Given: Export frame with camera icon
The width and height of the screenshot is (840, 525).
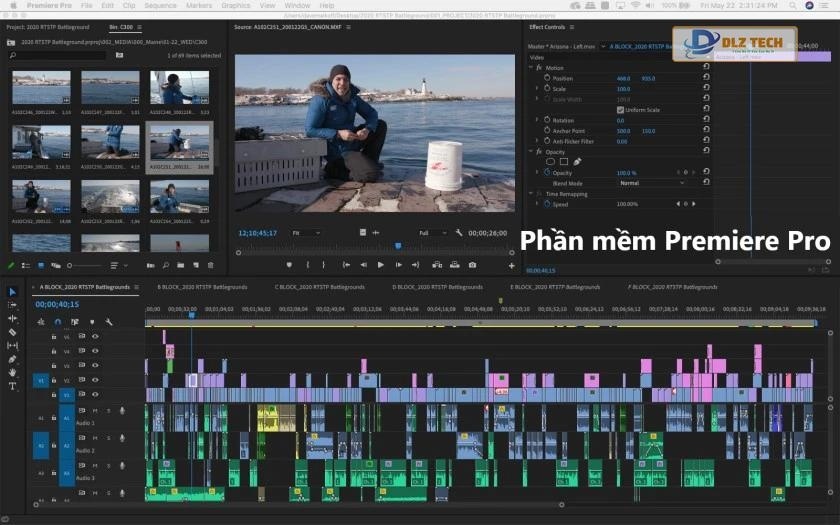Looking at the screenshot, I should click(472, 265).
